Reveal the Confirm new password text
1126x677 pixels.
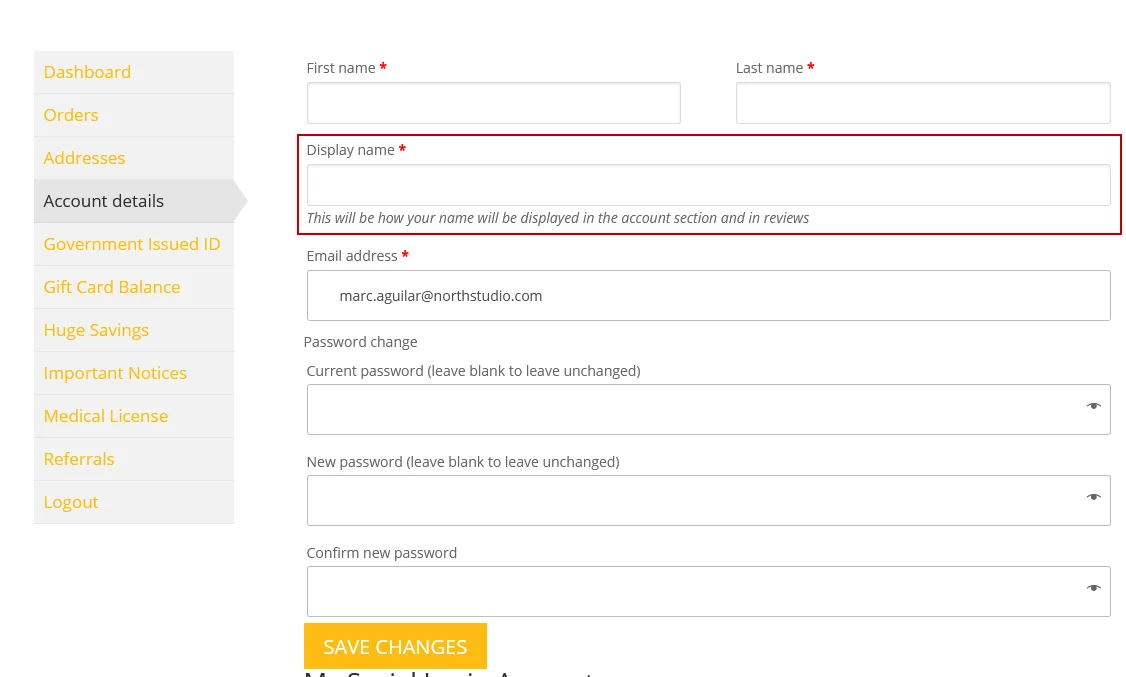(1093, 588)
